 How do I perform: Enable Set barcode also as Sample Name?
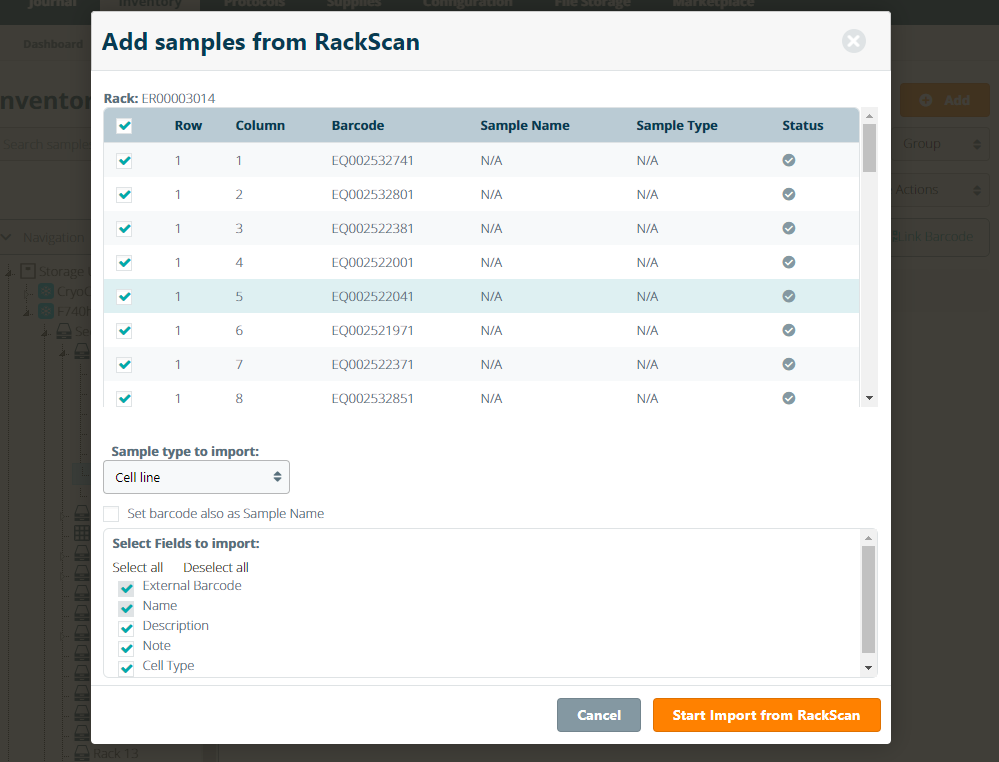tap(111, 514)
